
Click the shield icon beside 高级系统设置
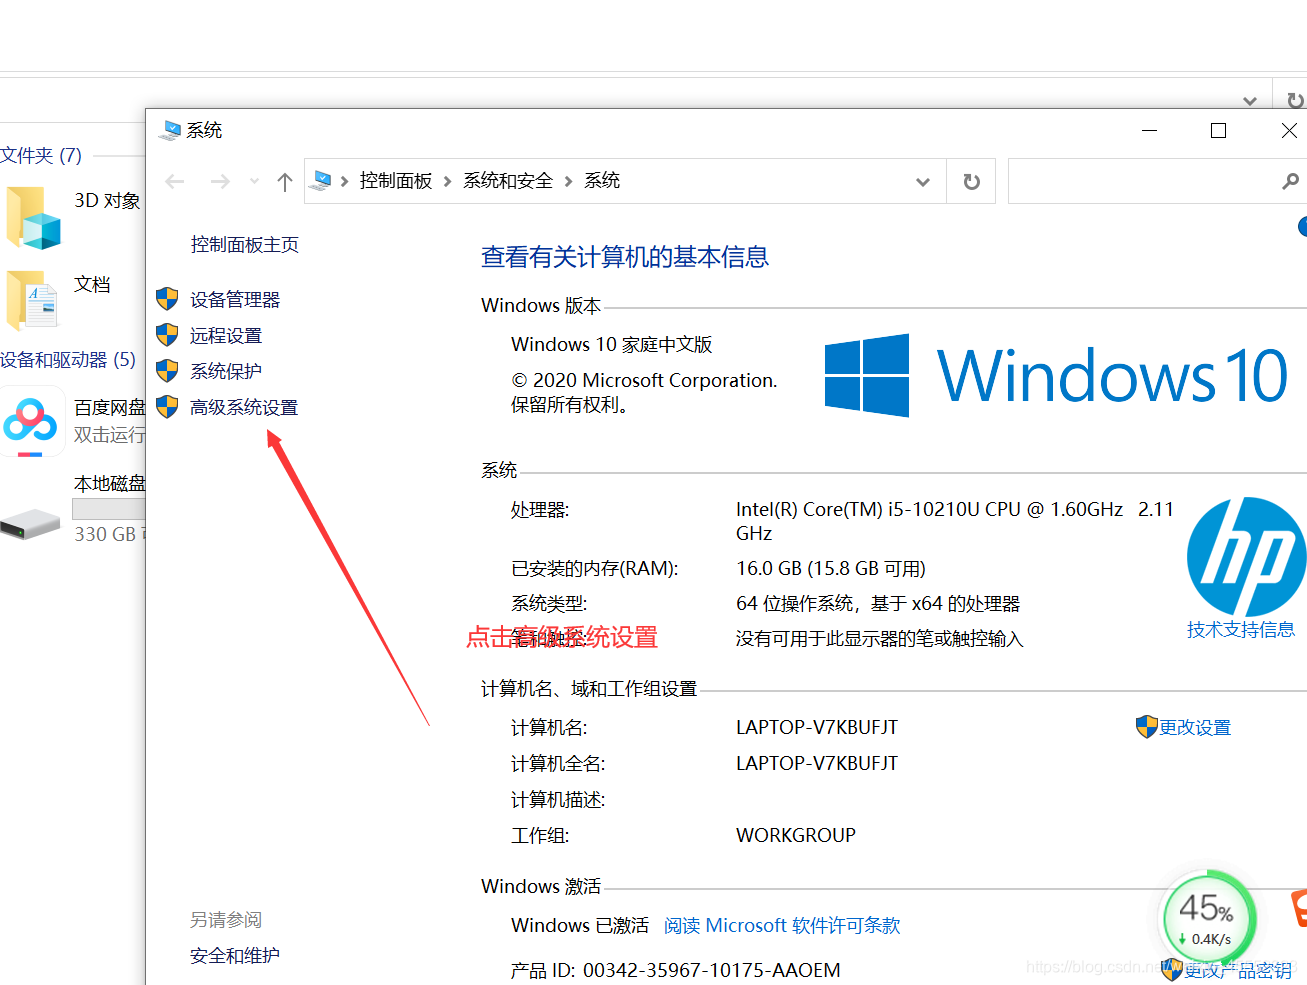pos(167,407)
